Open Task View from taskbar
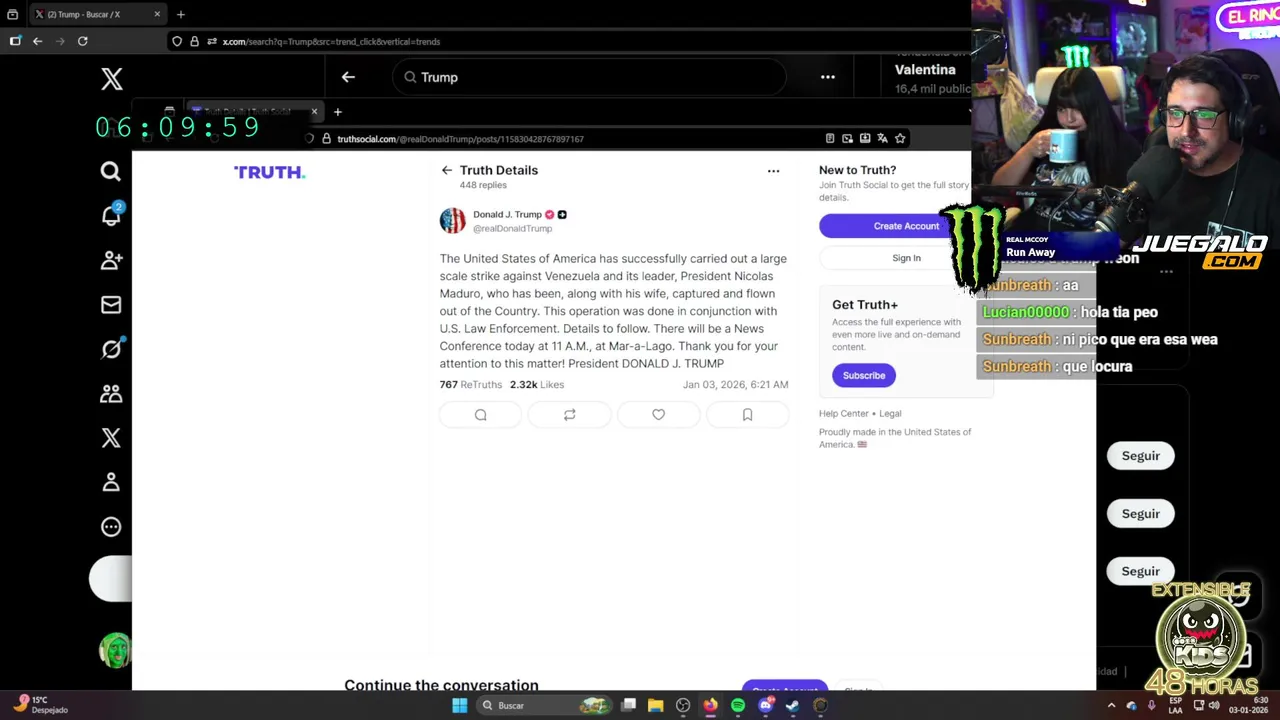This screenshot has height=720, width=1280. coord(629,706)
